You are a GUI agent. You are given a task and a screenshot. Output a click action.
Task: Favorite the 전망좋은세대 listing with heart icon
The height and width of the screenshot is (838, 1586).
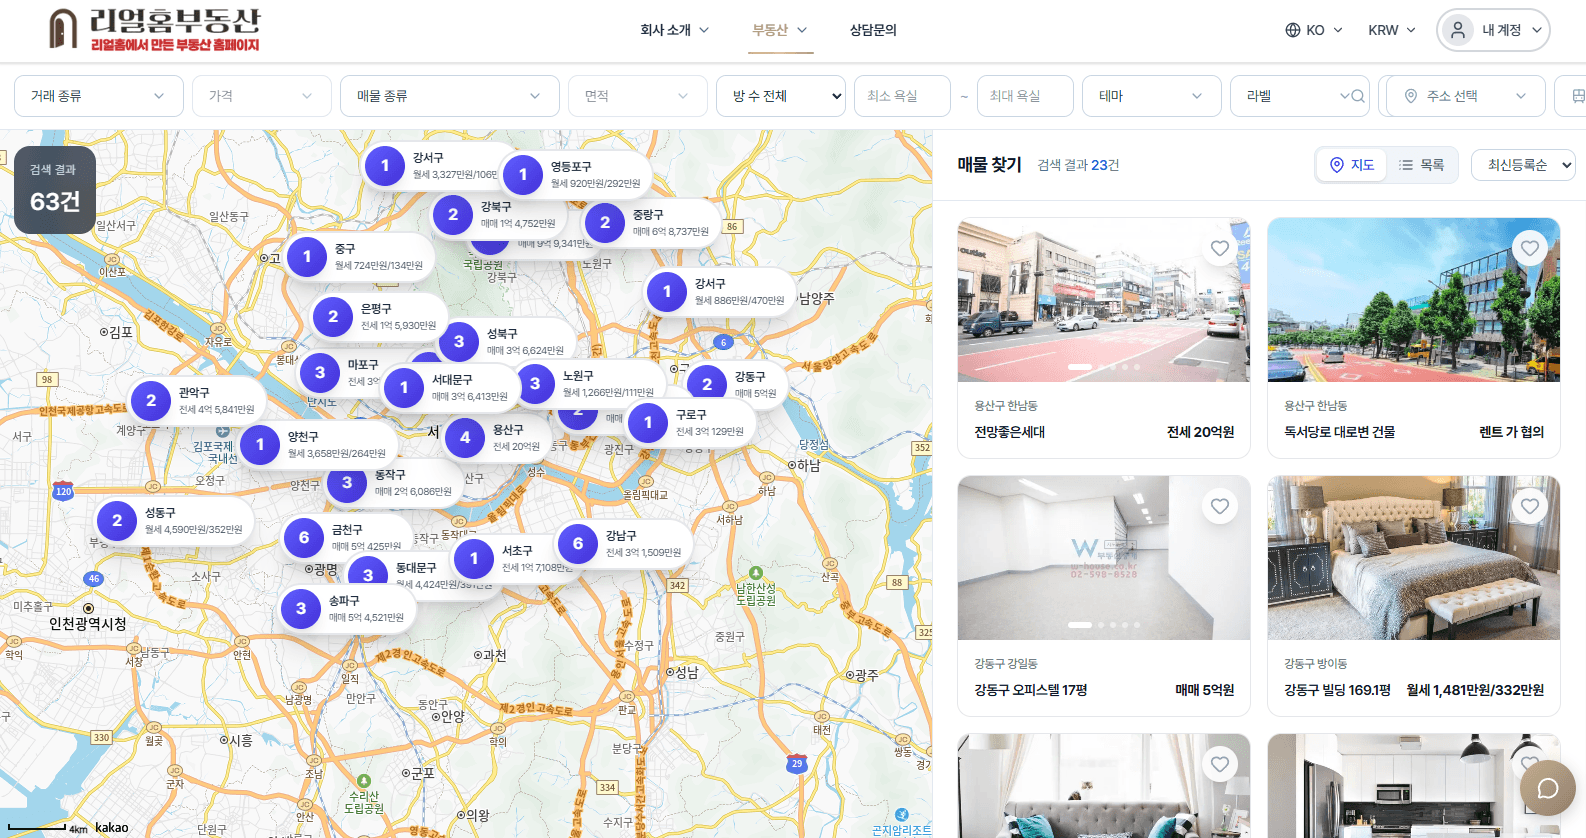1219,249
